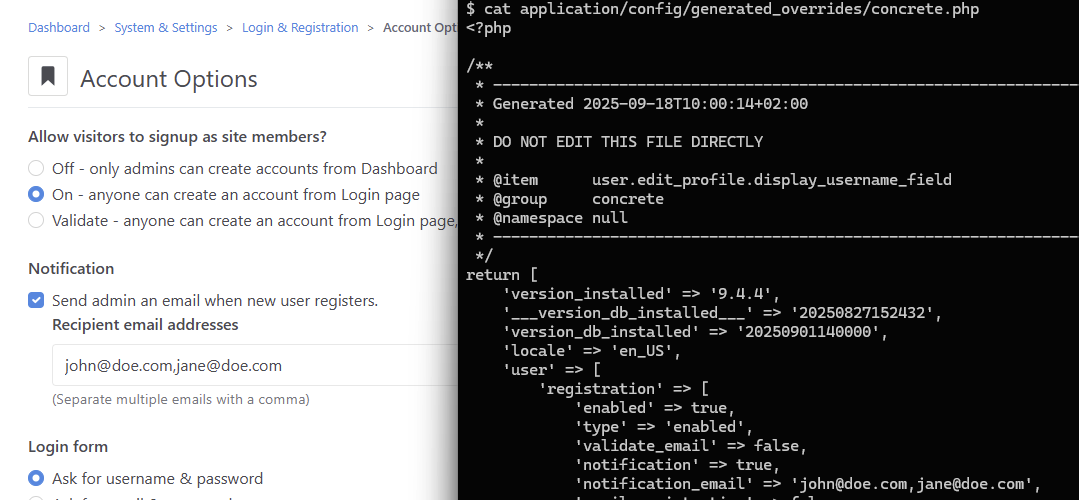This screenshot has width=1079, height=500.
Task: Click the Separate multiple emails hint text
Action: pos(181,399)
